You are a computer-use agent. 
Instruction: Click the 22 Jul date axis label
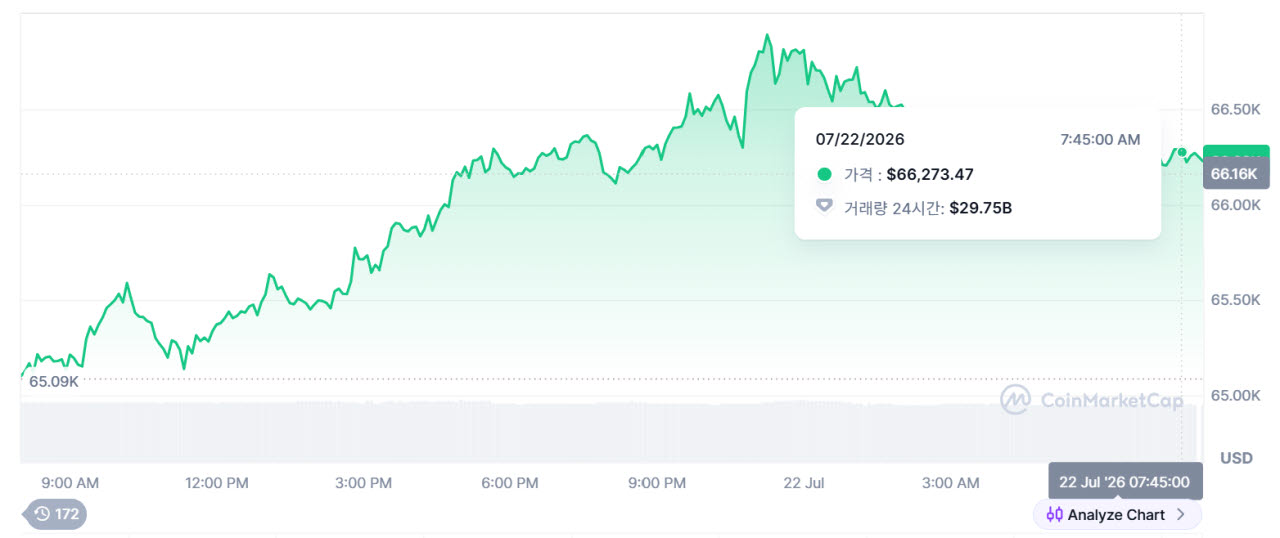point(804,483)
